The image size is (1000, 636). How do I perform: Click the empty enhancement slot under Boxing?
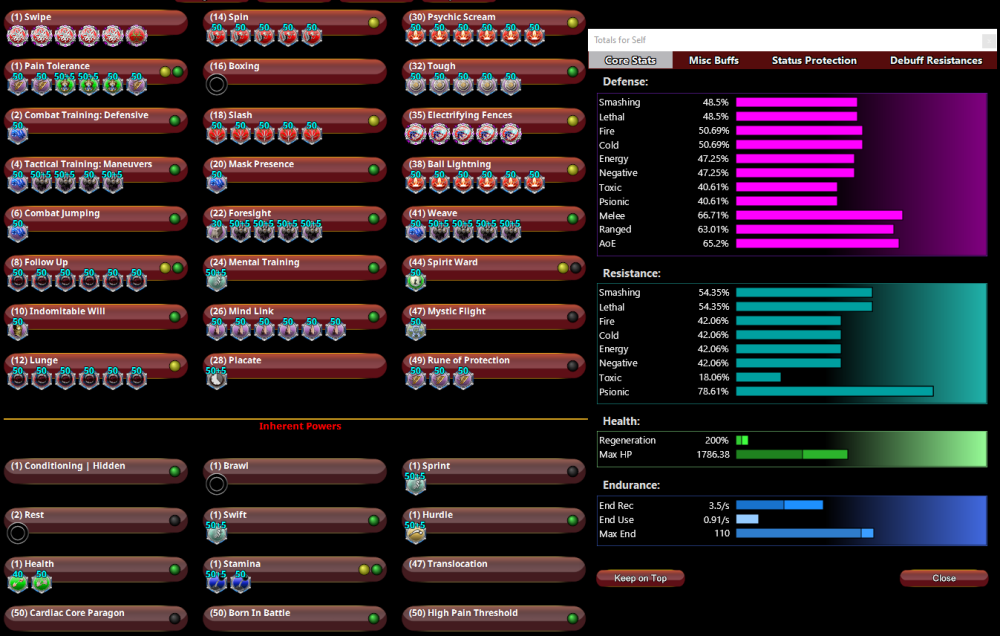tap(216, 85)
